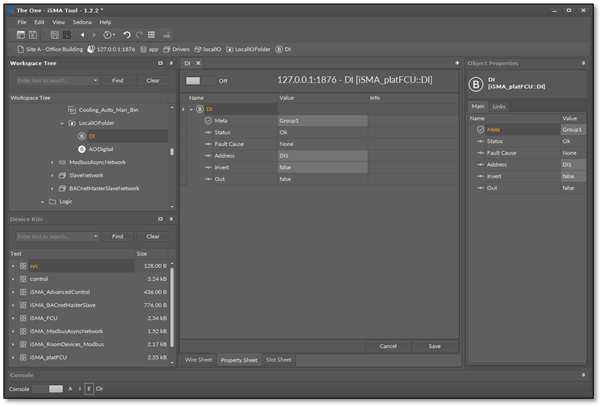This screenshot has height=407, width=602.
Task: Click the back navigation arrow in toolbar
Action: [82, 35]
